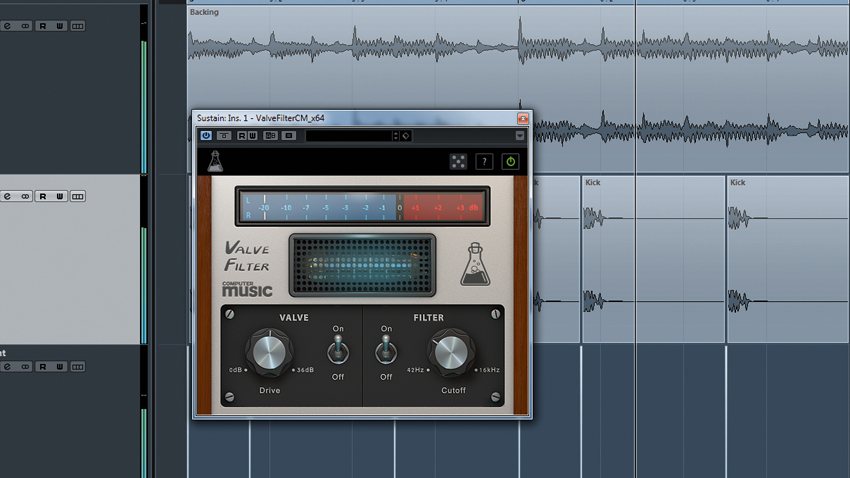Click the Valve Filter title text
This screenshot has height=478, width=850.
[x=247, y=256]
